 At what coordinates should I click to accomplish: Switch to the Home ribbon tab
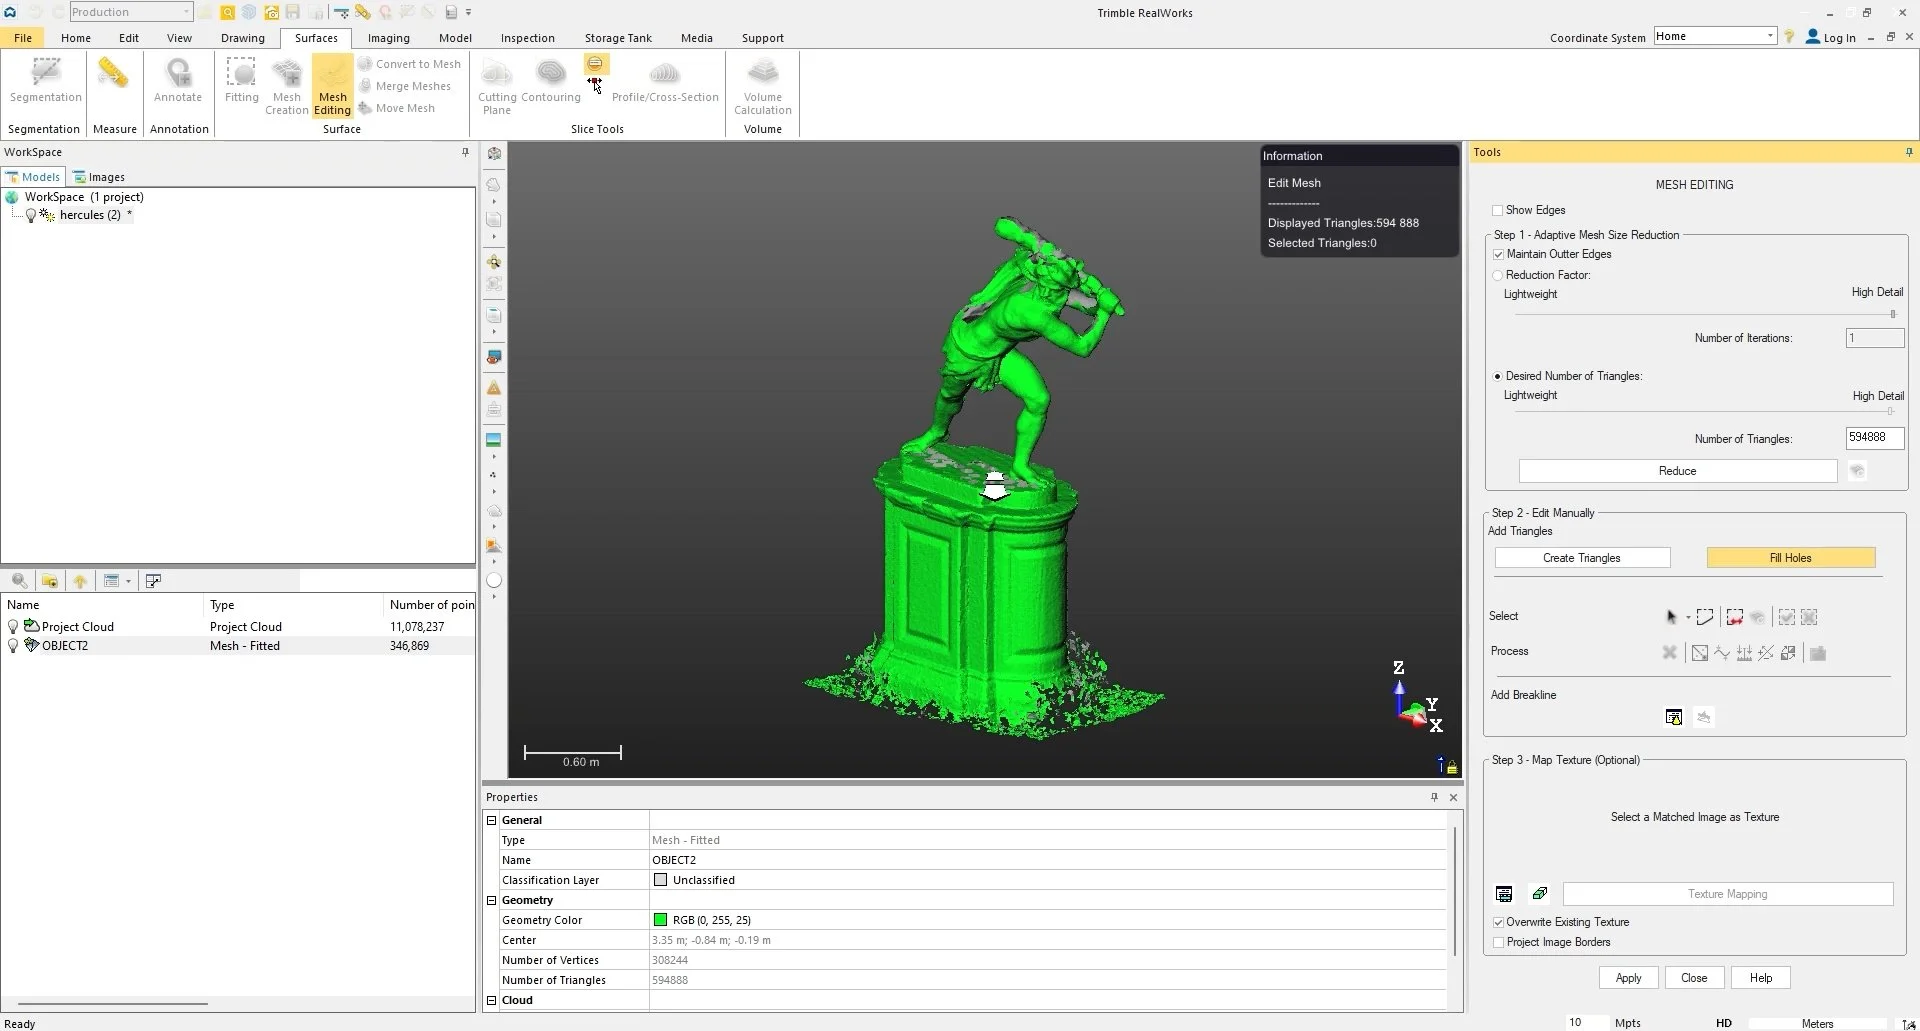pyautogui.click(x=75, y=38)
